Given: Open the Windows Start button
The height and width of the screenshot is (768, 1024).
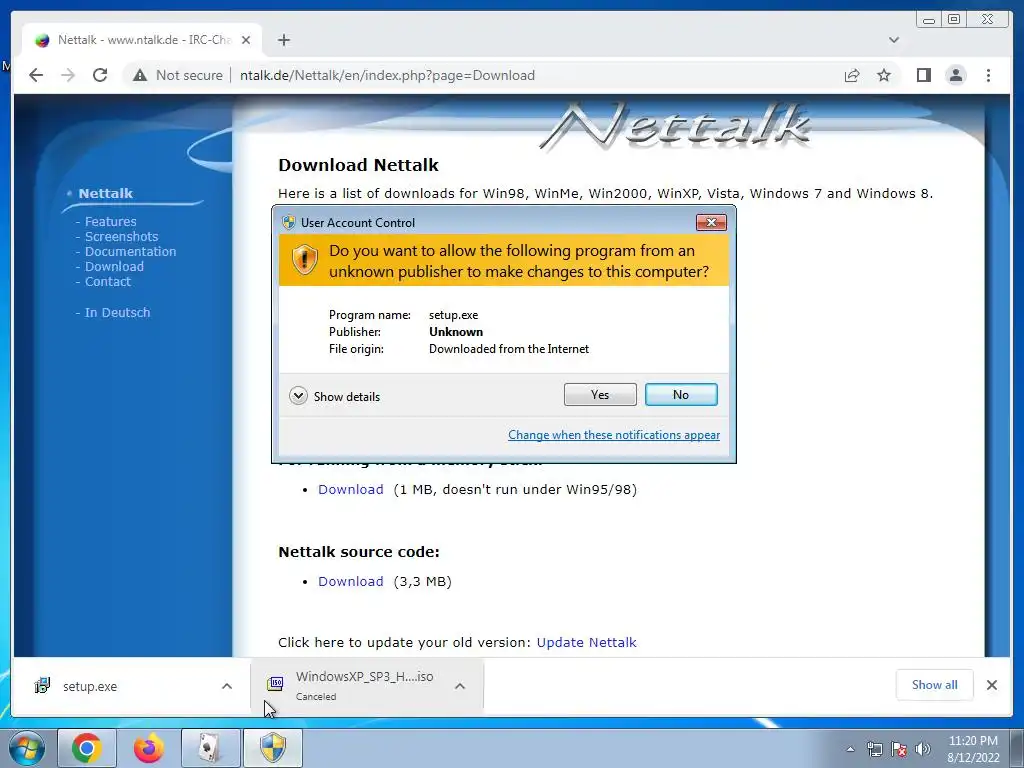Looking at the screenshot, I should pyautogui.click(x=25, y=748).
